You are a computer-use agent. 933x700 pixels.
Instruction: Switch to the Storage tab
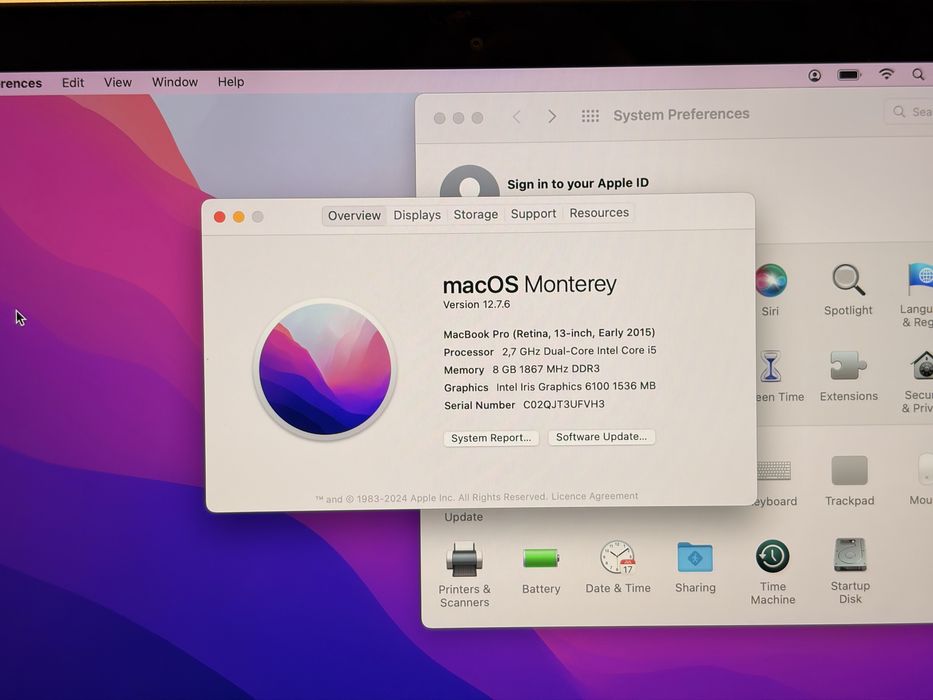tap(475, 214)
